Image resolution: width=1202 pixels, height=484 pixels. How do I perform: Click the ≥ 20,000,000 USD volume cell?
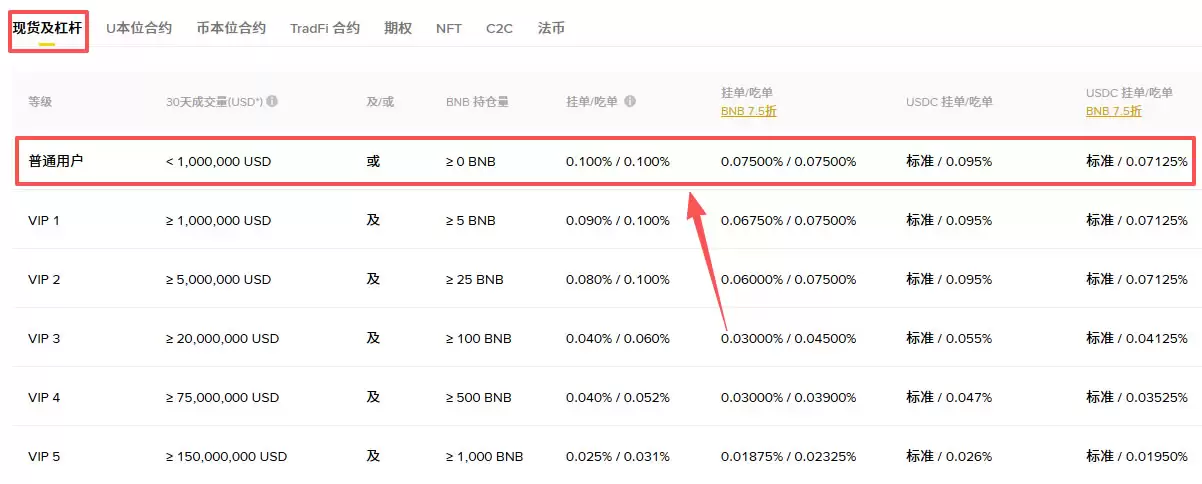click(222, 338)
